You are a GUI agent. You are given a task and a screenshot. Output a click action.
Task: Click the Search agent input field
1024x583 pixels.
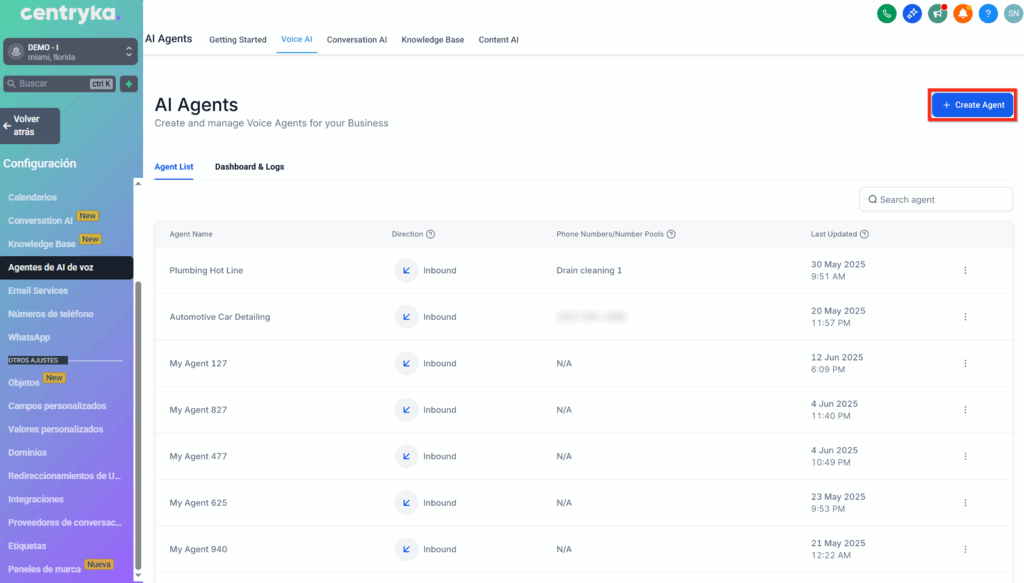(936, 199)
